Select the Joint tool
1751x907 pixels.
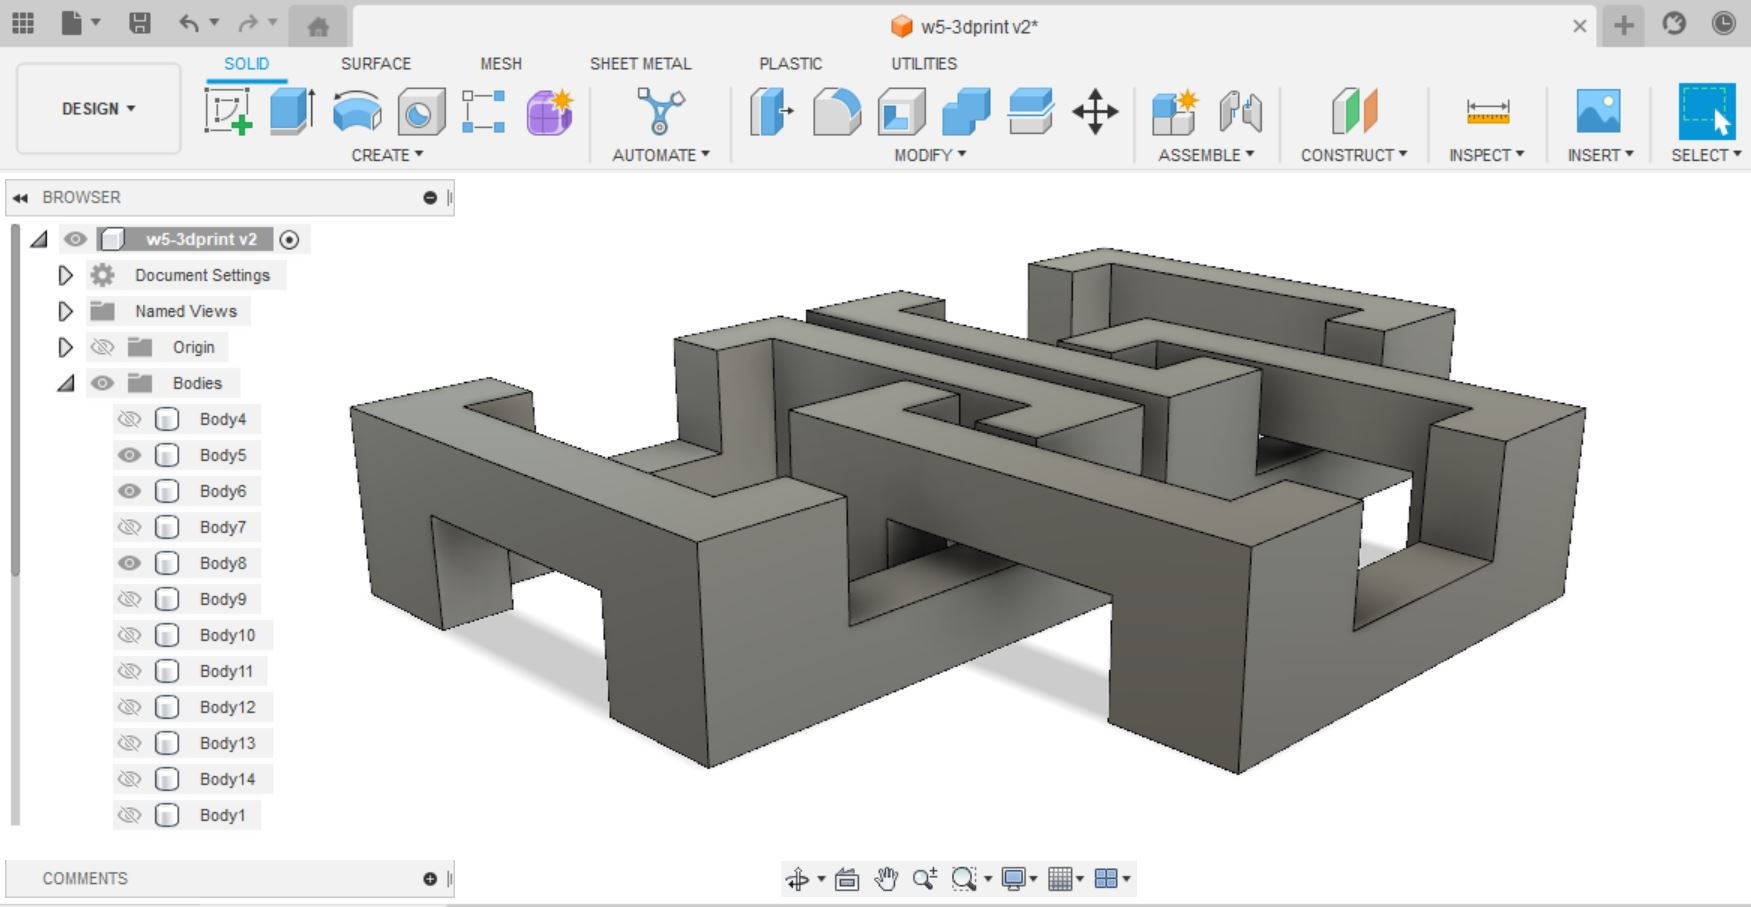(x=1240, y=110)
